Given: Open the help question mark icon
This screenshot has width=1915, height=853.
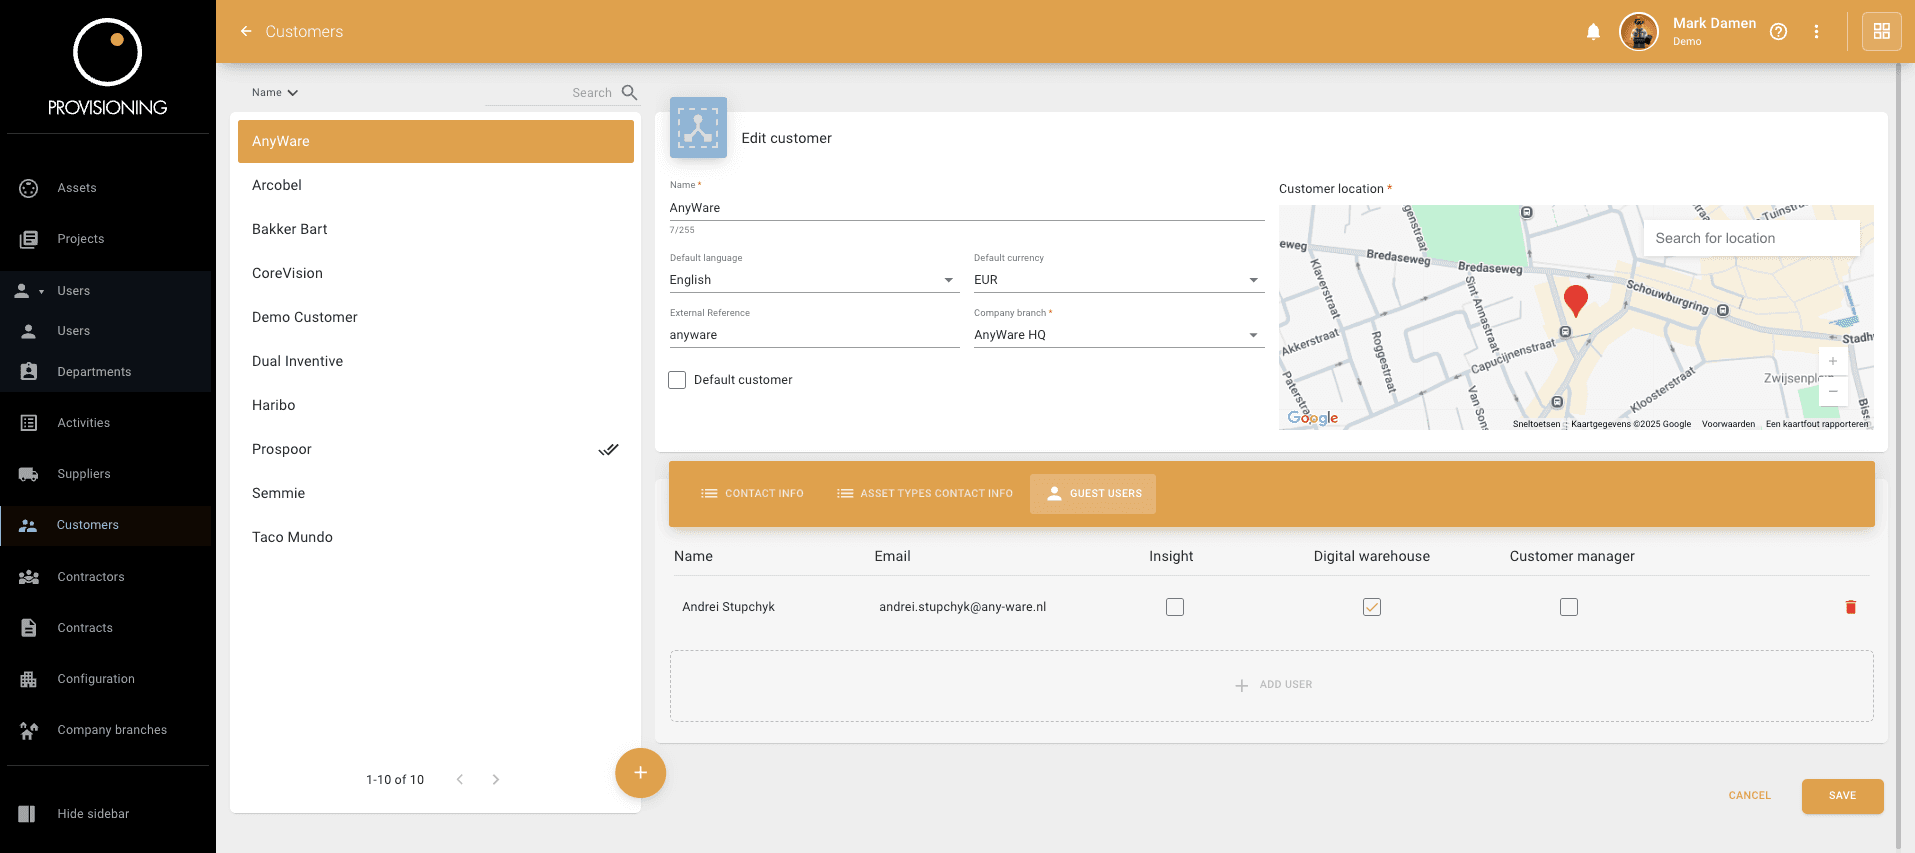Looking at the screenshot, I should coord(1778,32).
